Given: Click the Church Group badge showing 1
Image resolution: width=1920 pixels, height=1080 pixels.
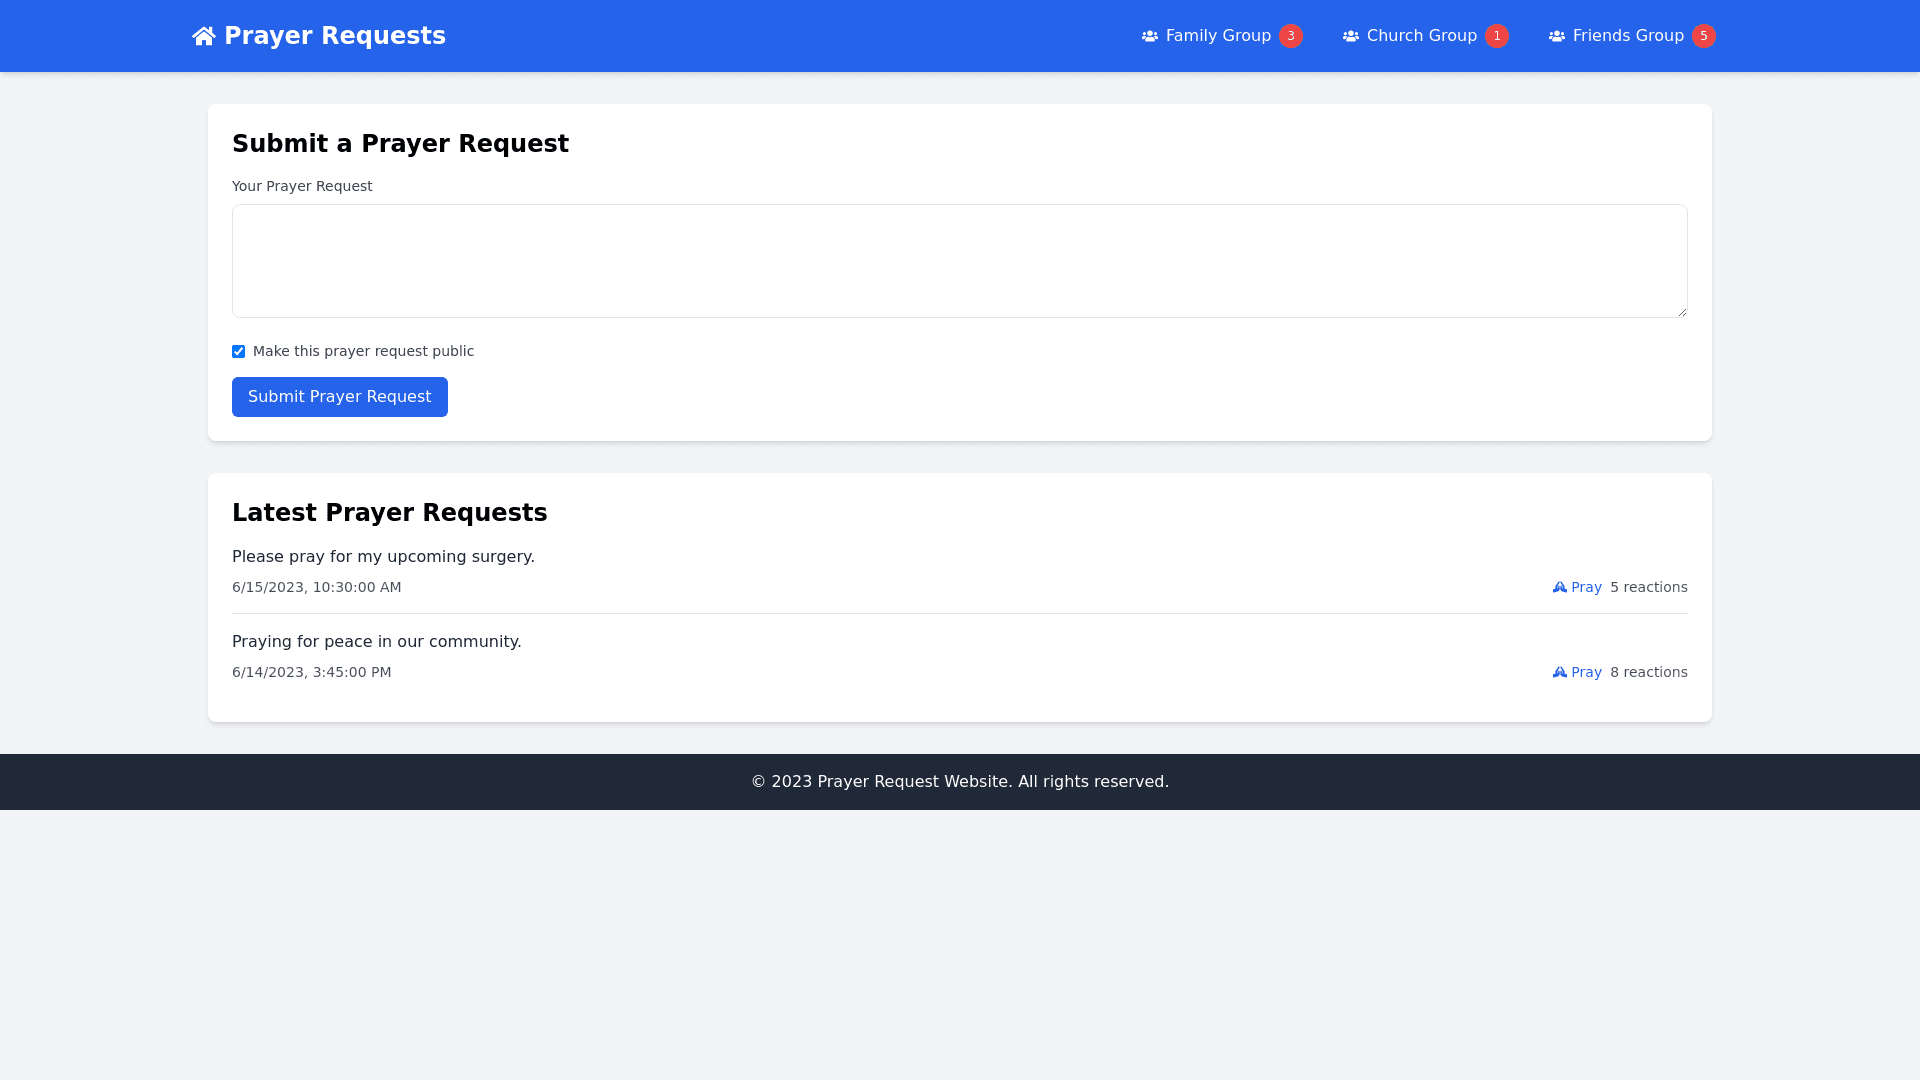Looking at the screenshot, I should tap(1497, 36).
